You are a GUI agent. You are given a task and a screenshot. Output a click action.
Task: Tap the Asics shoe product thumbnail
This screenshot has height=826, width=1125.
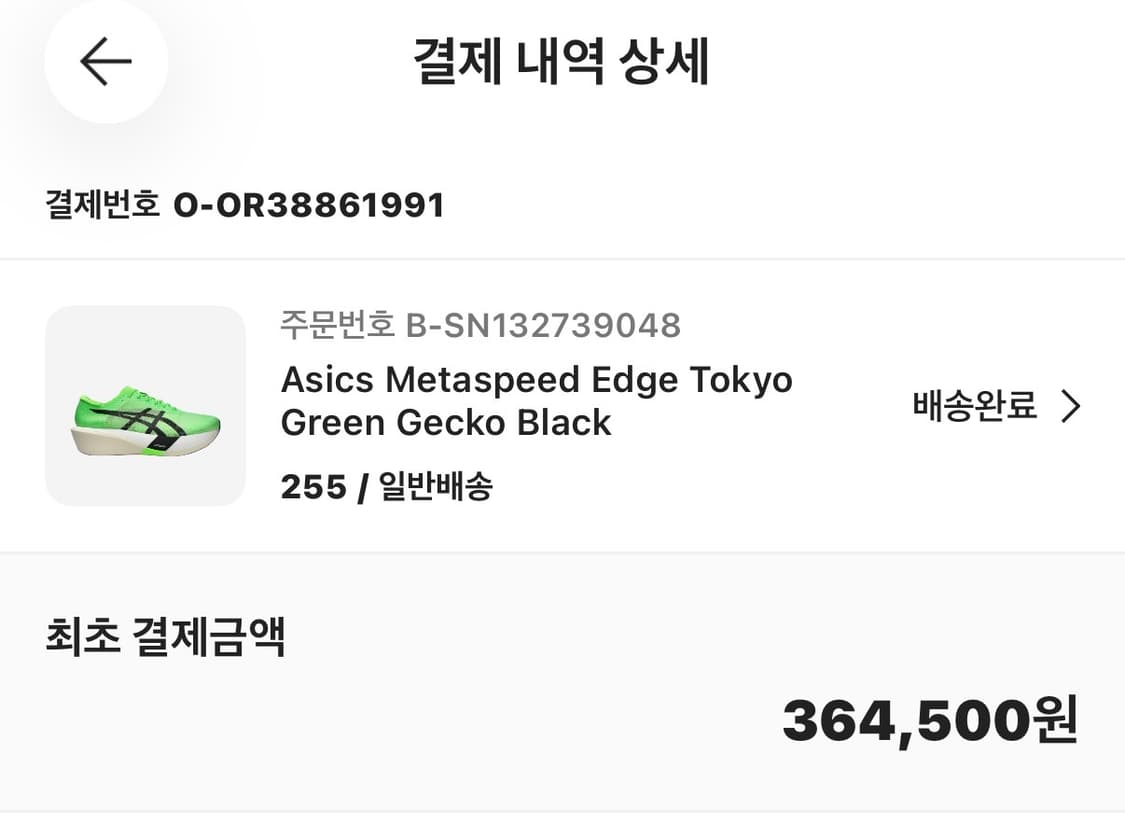click(x=145, y=406)
